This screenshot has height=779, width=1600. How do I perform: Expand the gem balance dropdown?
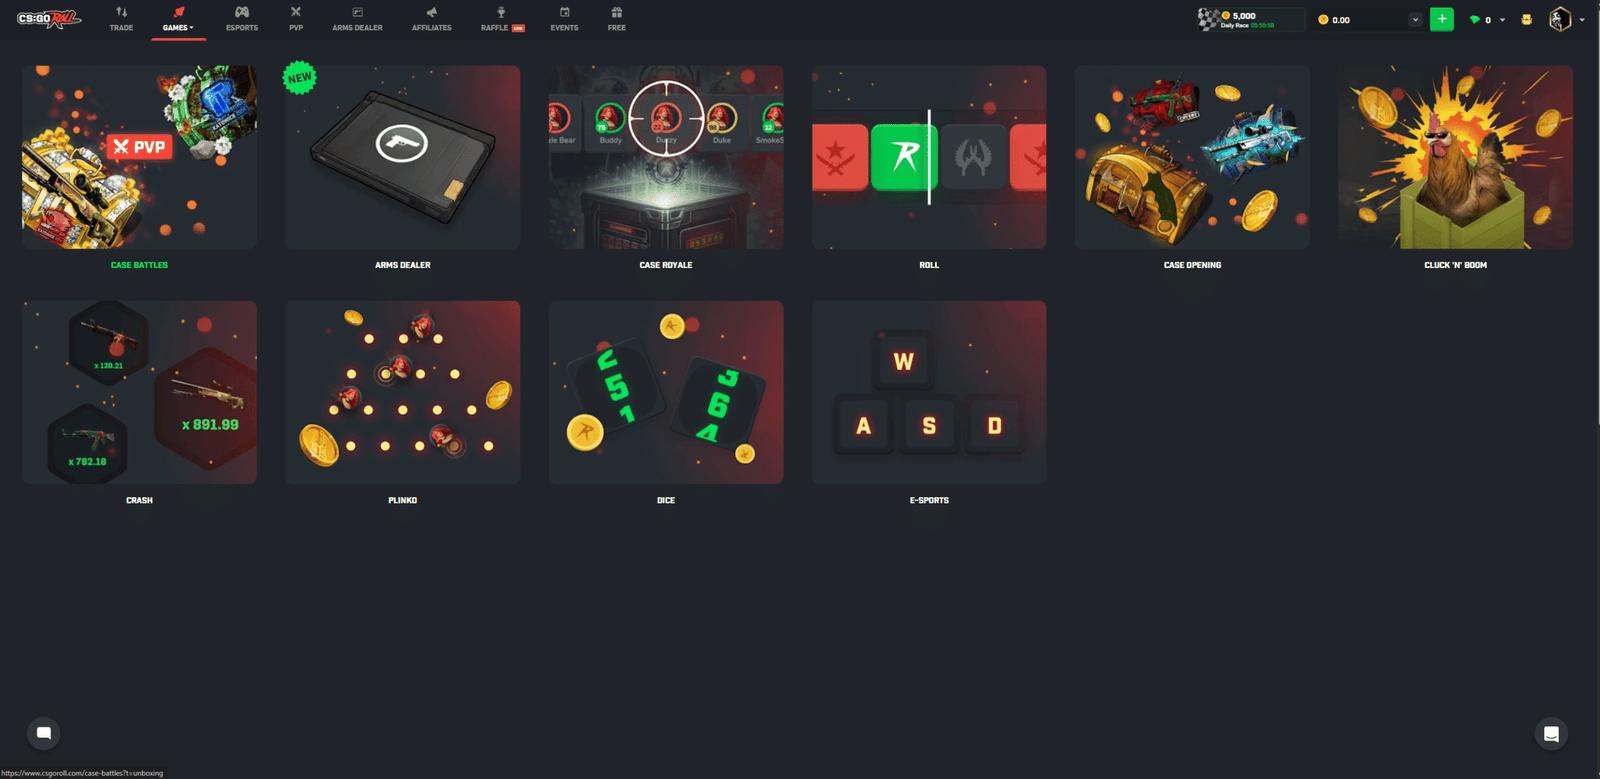click(1502, 20)
